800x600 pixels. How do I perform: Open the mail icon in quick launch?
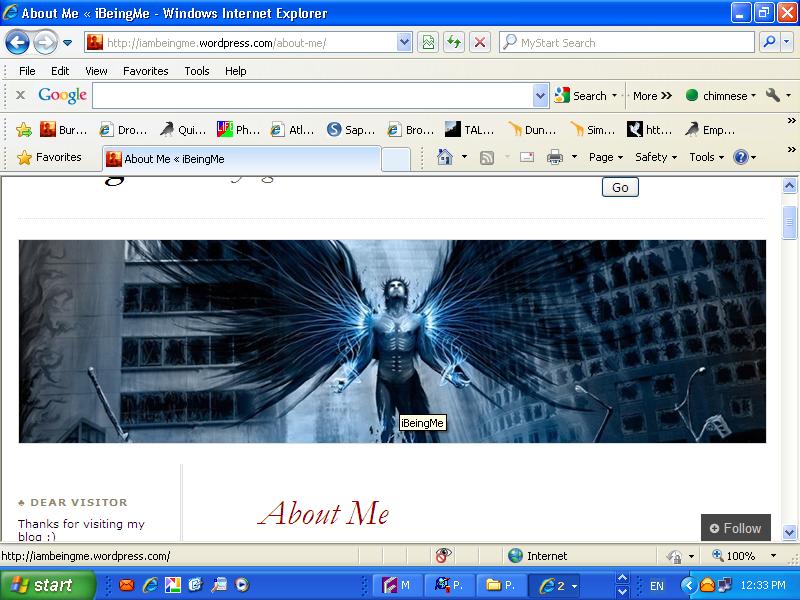click(126, 585)
